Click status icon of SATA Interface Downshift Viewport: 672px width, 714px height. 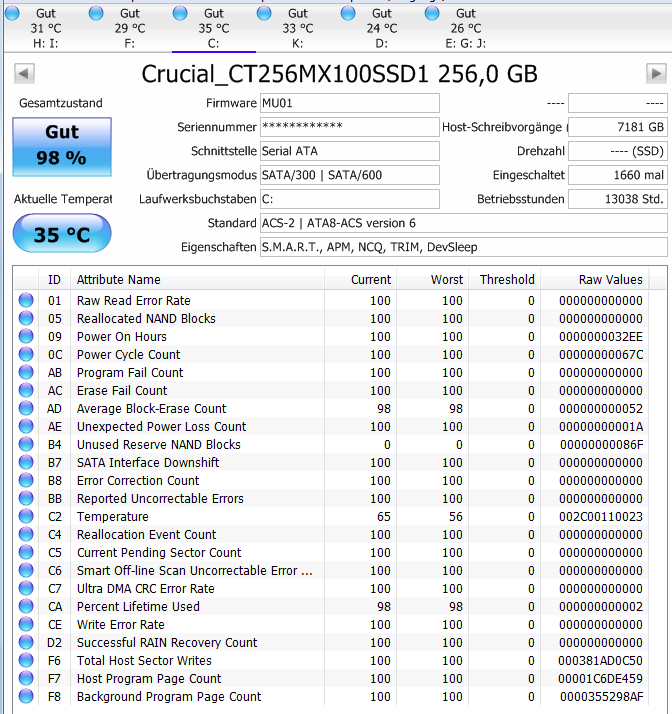point(26,462)
